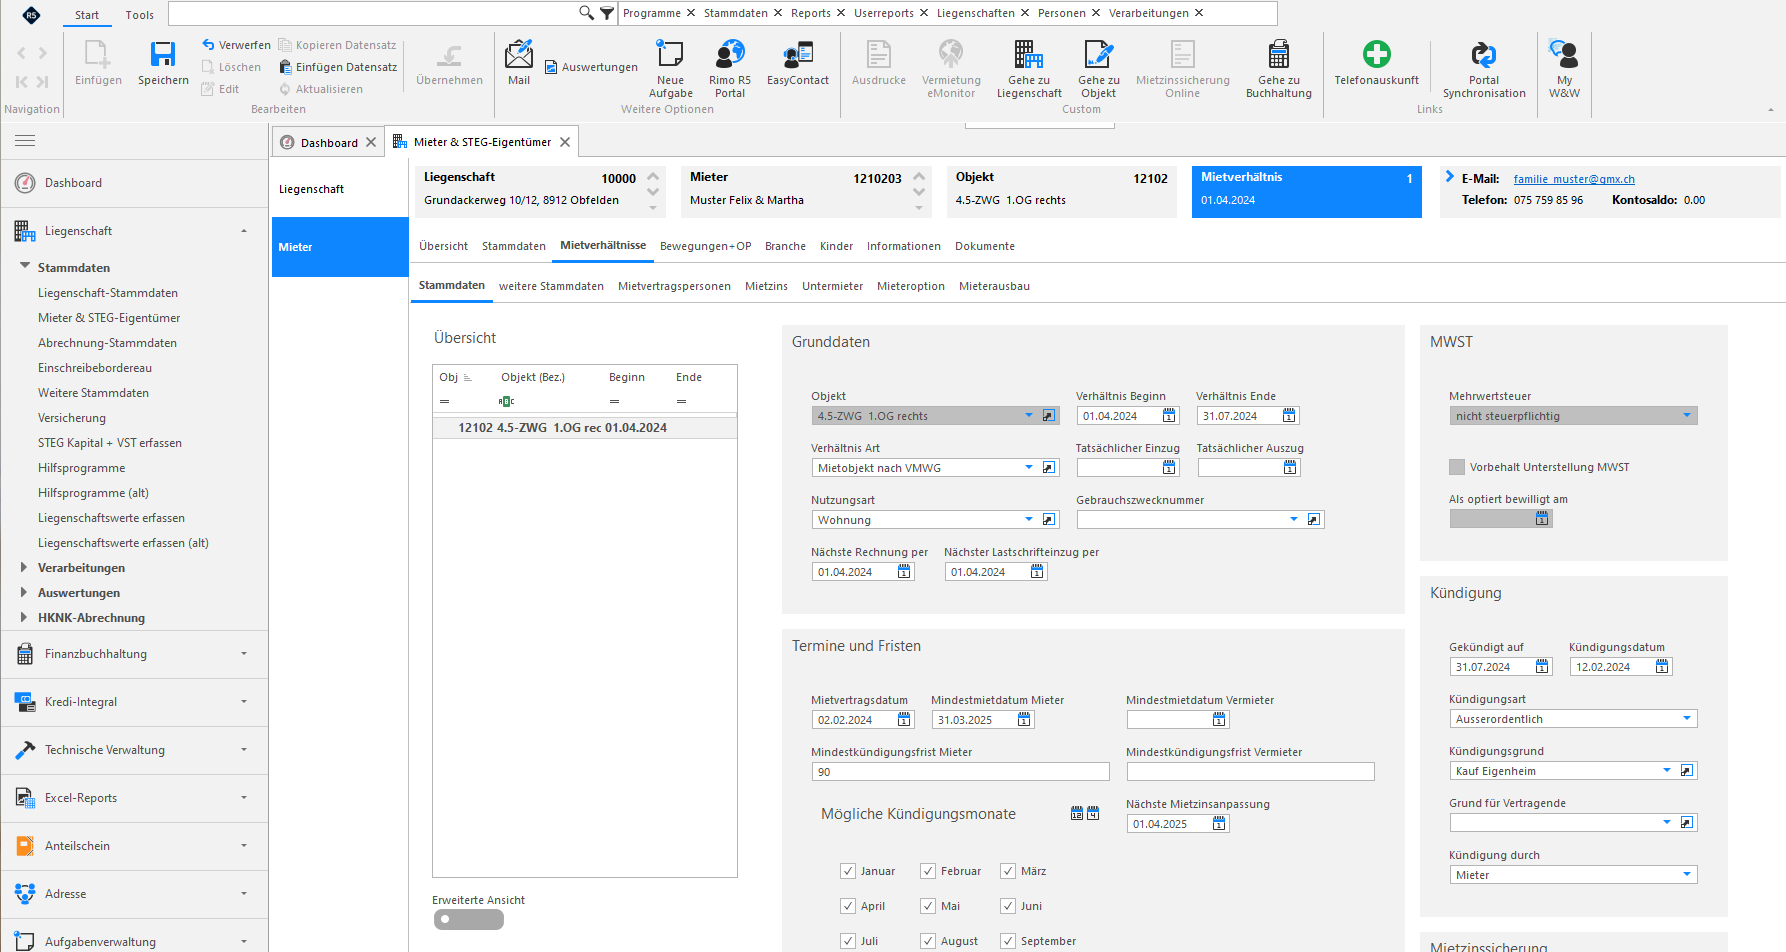Click the filter funnel icon beside search
This screenshot has width=1786, height=952.
point(607,13)
